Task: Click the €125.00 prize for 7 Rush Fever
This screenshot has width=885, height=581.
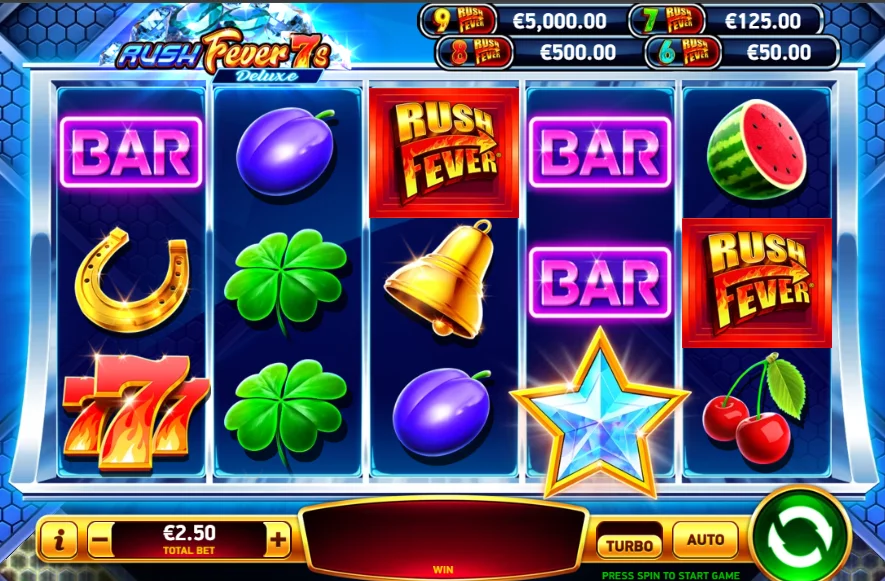Action: (763, 21)
